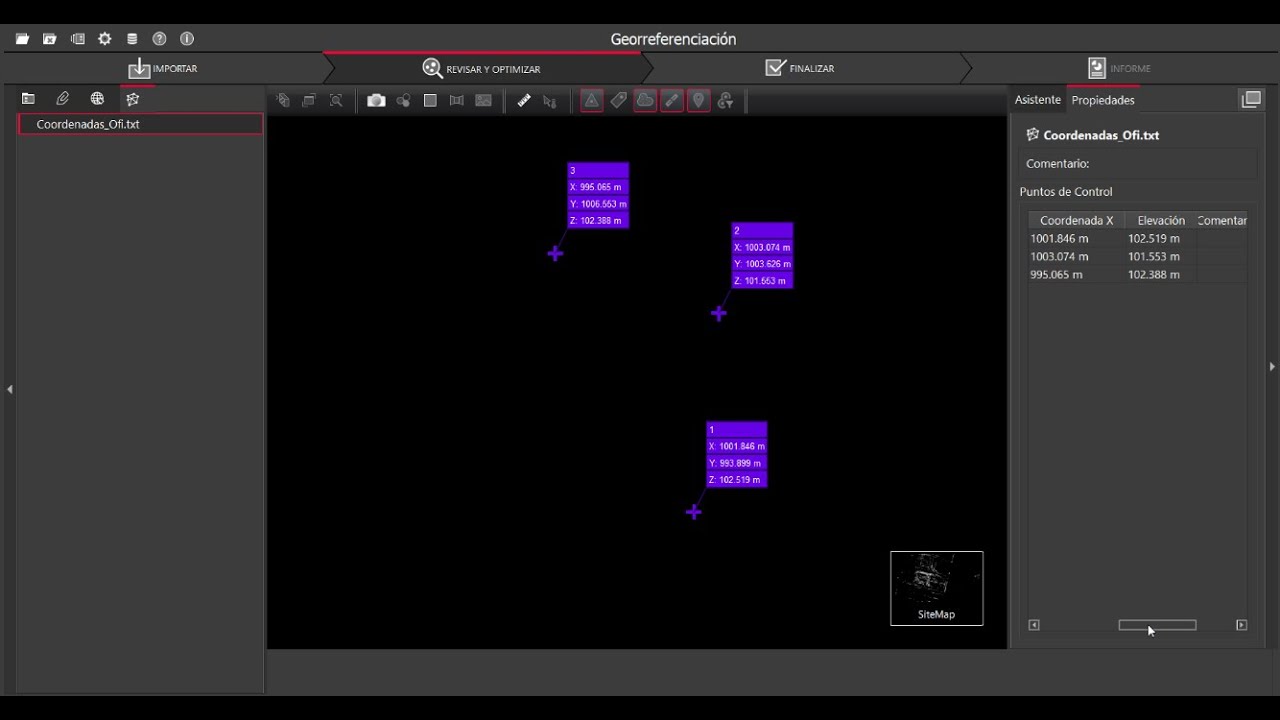The image size is (1280, 720).
Task: Click the three circles color mode icon
Action: [403, 100]
